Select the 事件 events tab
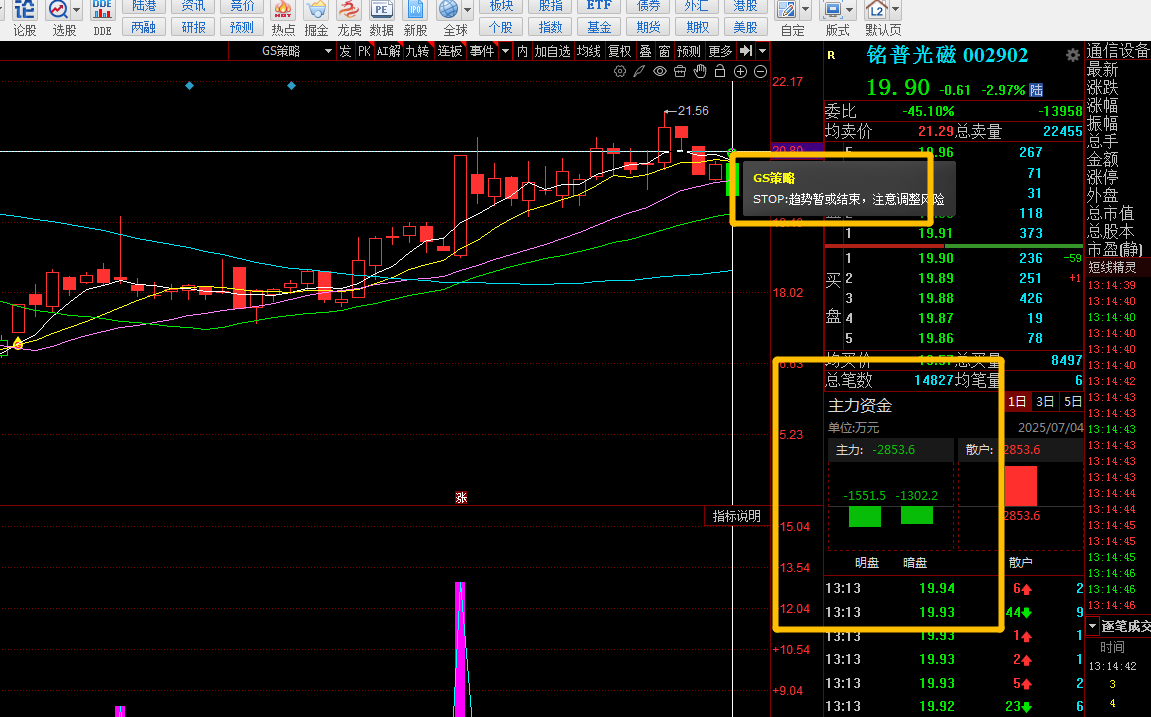1151x717 pixels. [482, 51]
